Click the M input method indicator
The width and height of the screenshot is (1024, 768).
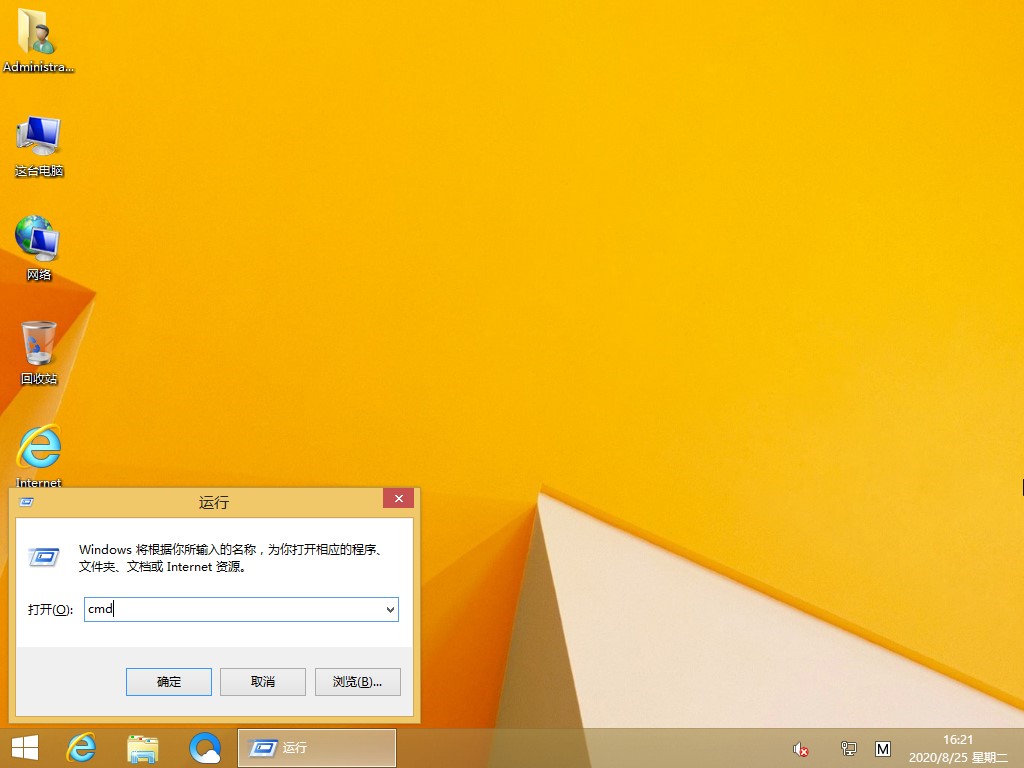[x=884, y=748]
